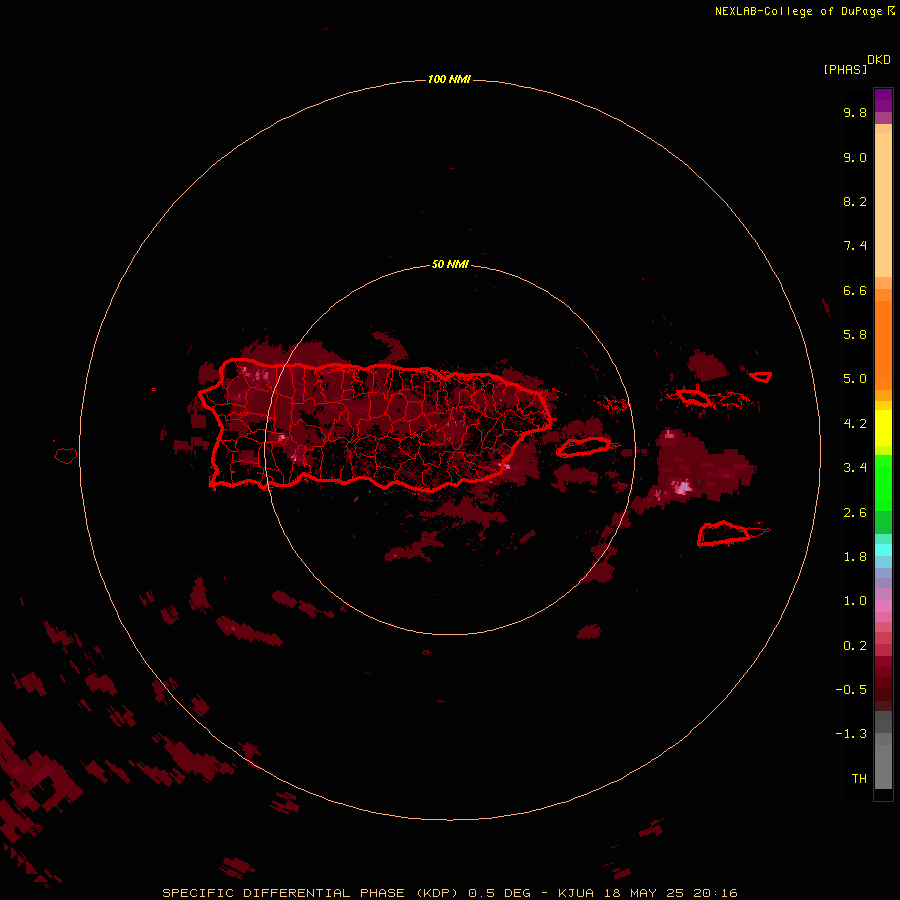Click the 0.2 value on the color scale

click(x=855, y=646)
